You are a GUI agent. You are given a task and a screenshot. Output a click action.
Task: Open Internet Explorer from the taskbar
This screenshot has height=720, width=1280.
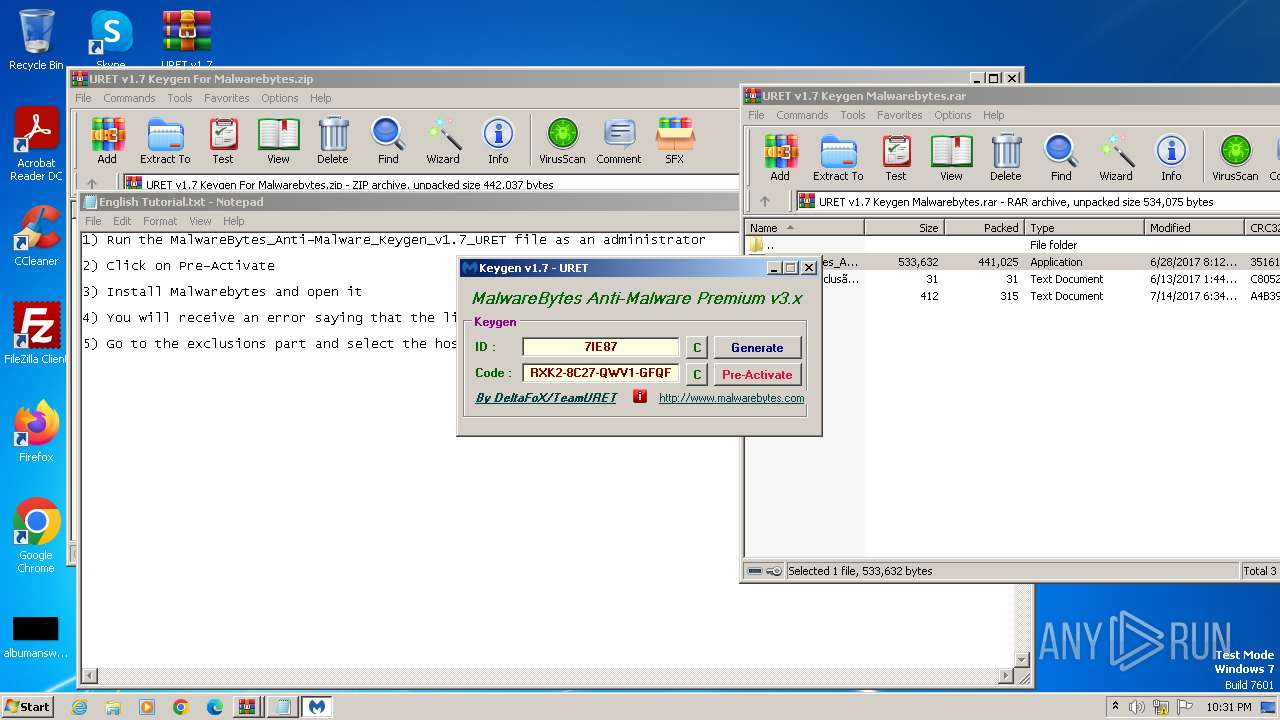tap(79, 707)
